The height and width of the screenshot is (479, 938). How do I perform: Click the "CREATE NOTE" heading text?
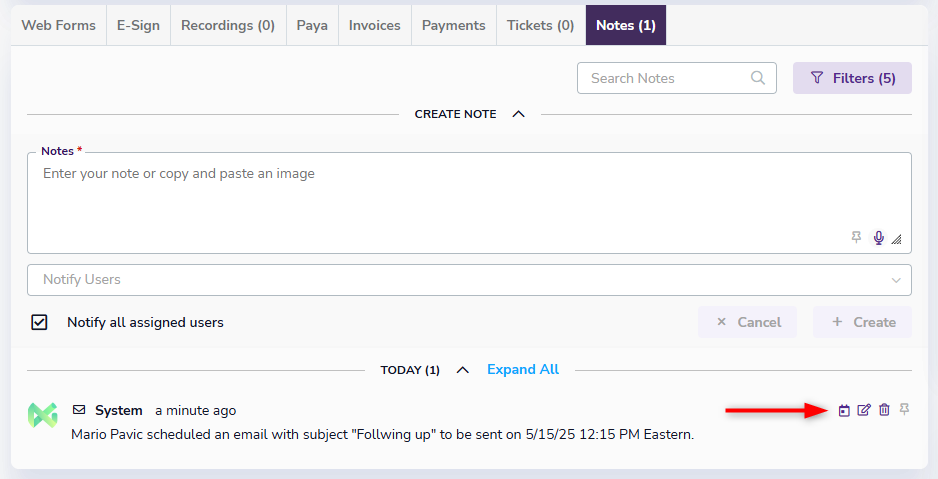pyautogui.click(x=455, y=114)
